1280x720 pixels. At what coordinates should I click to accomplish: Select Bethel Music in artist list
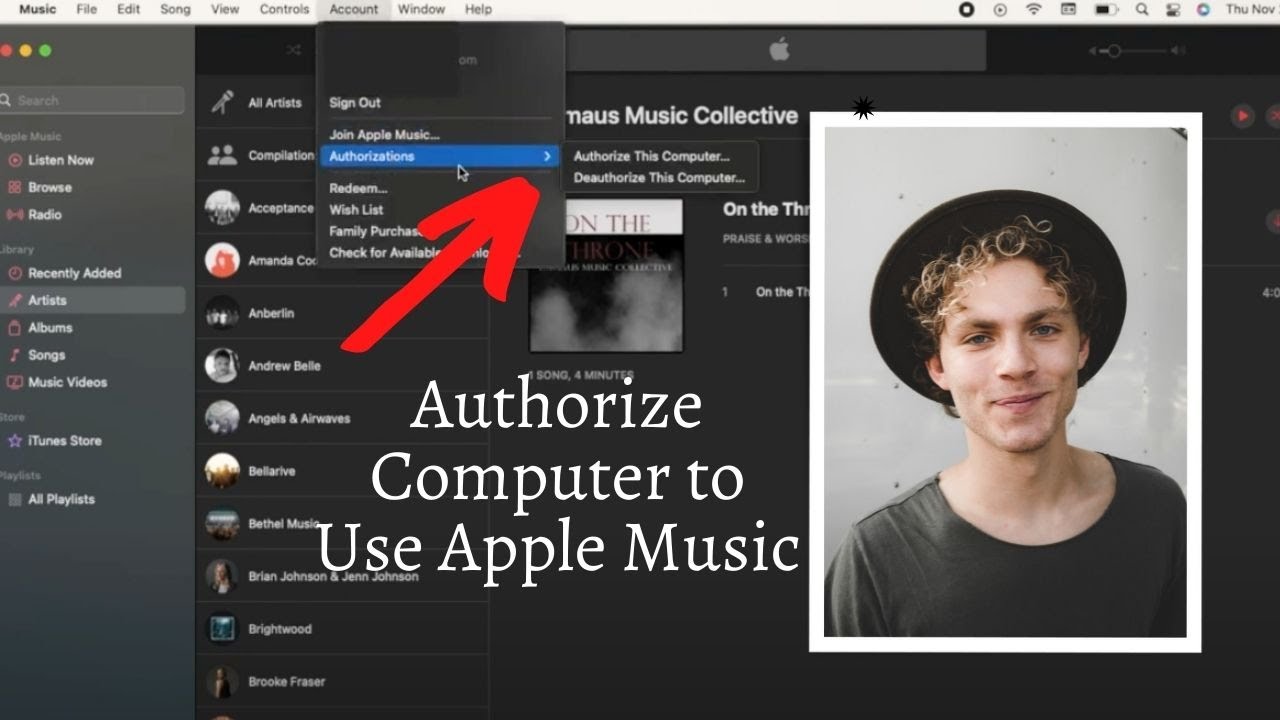(342, 524)
